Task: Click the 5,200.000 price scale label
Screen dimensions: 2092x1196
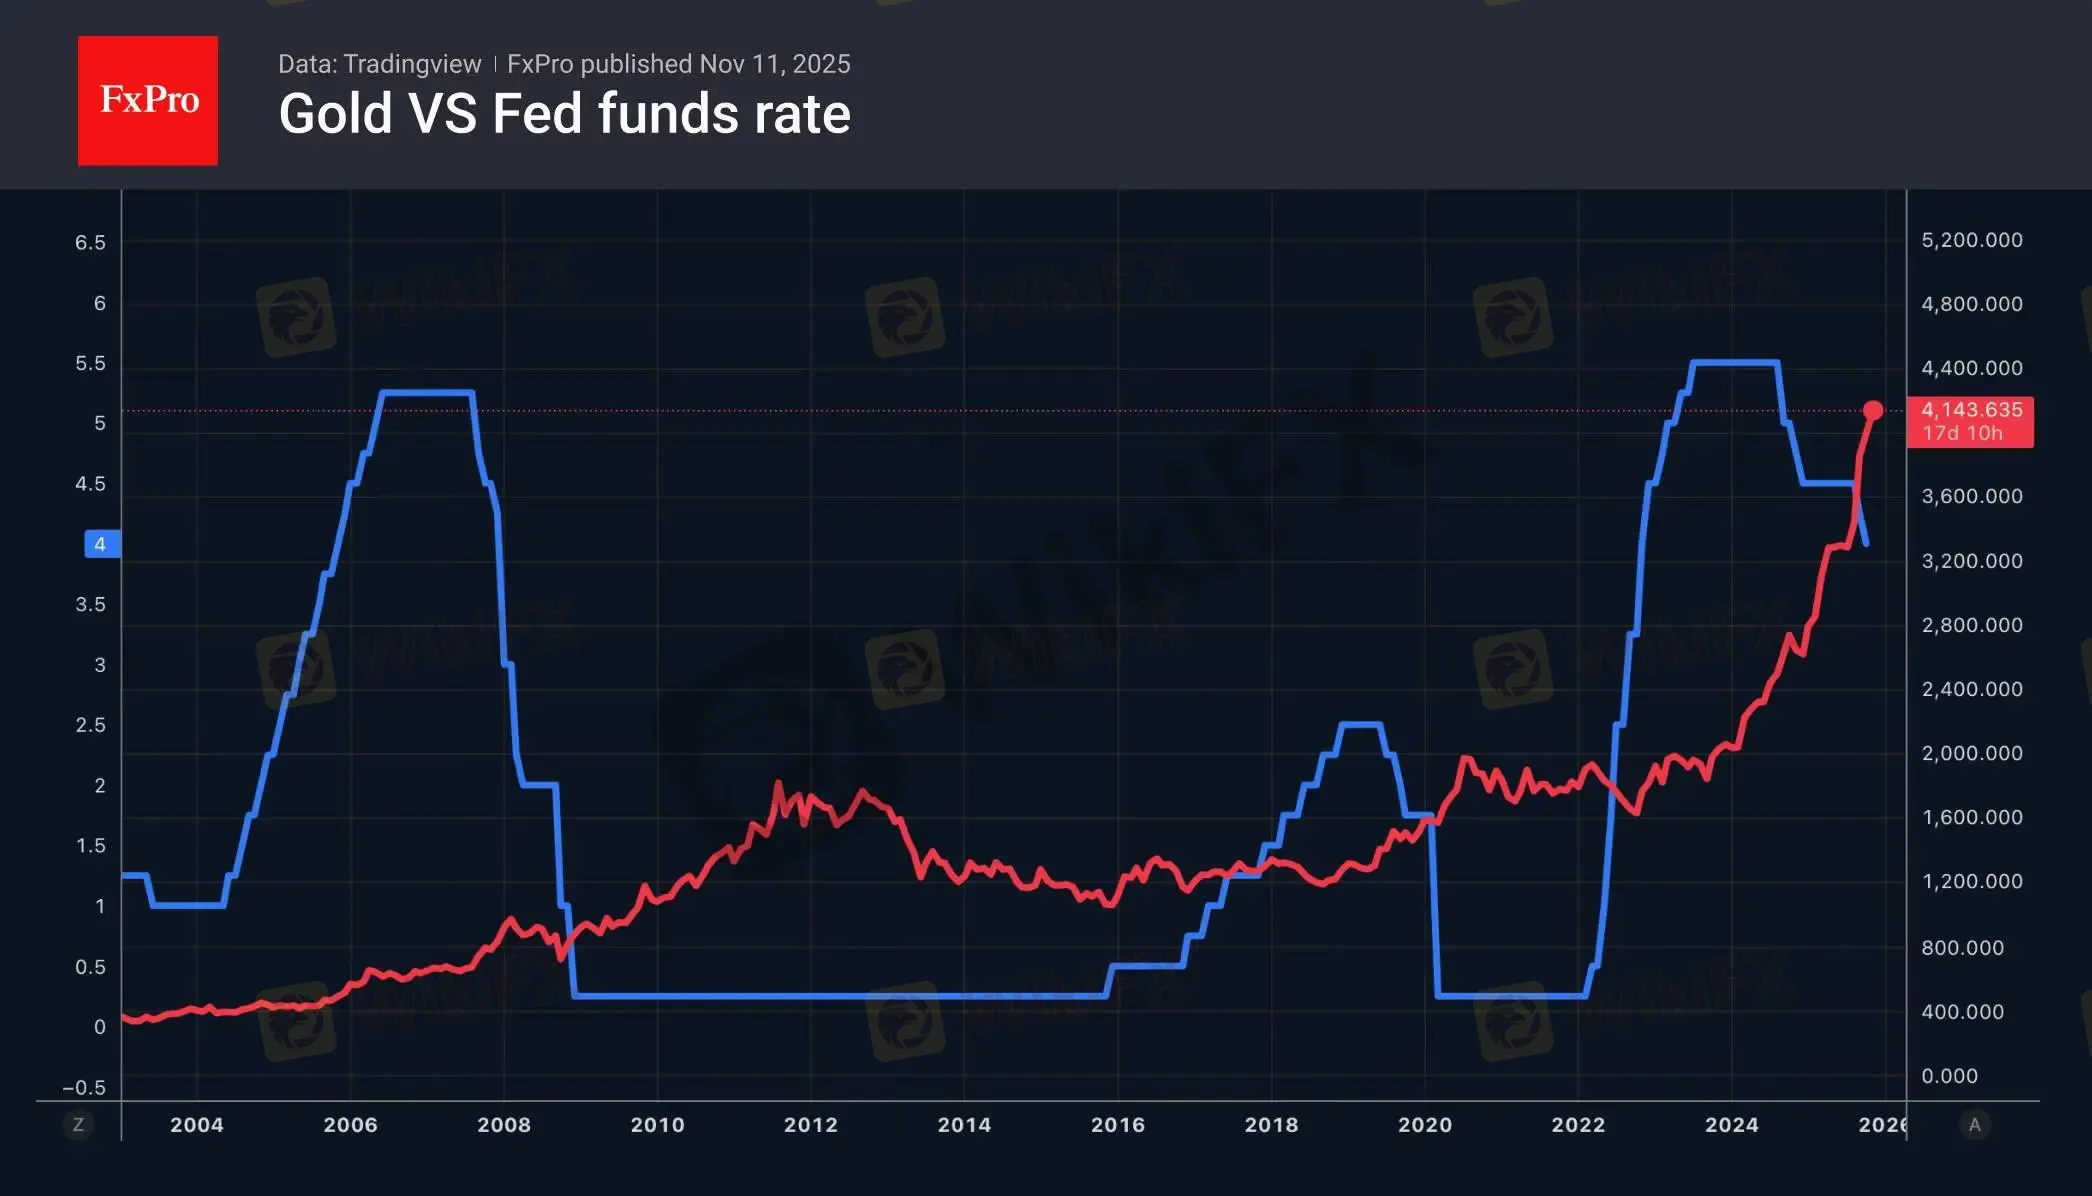Action: (1972, 240)
